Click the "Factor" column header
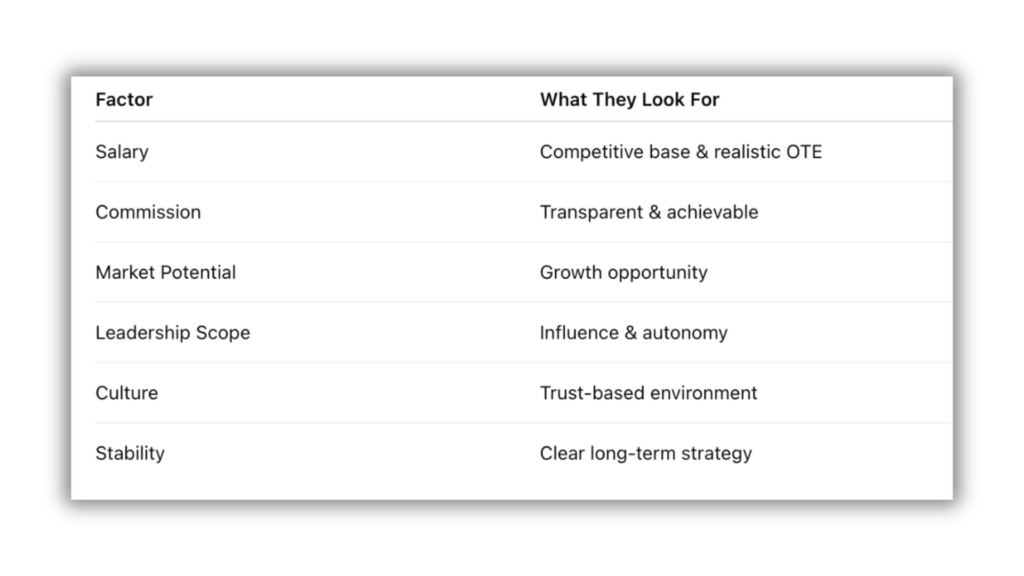 tap(124, 100)
